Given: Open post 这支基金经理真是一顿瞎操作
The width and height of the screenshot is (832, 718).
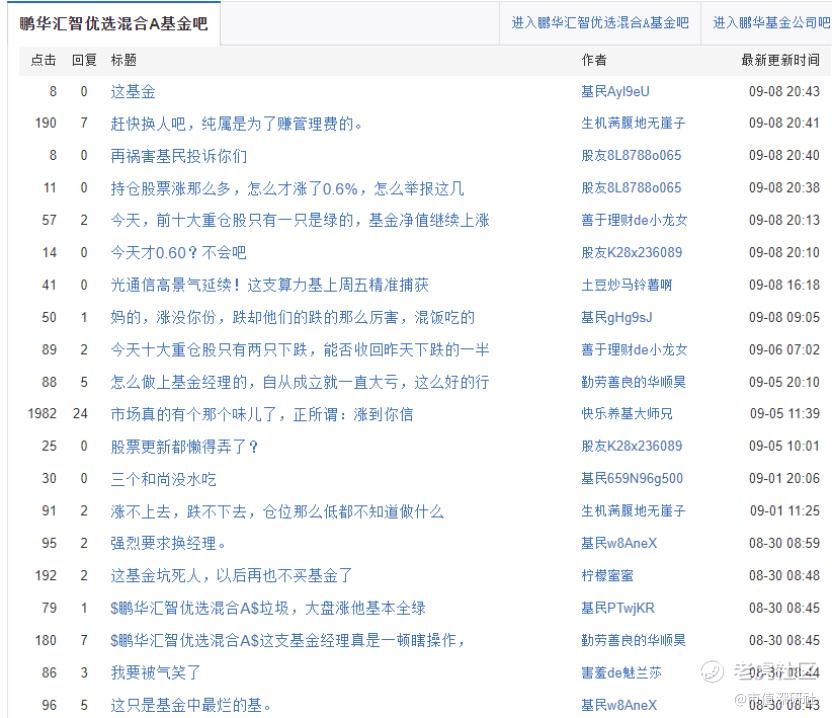Looking at the screenshot, I should tap(288, 641).
